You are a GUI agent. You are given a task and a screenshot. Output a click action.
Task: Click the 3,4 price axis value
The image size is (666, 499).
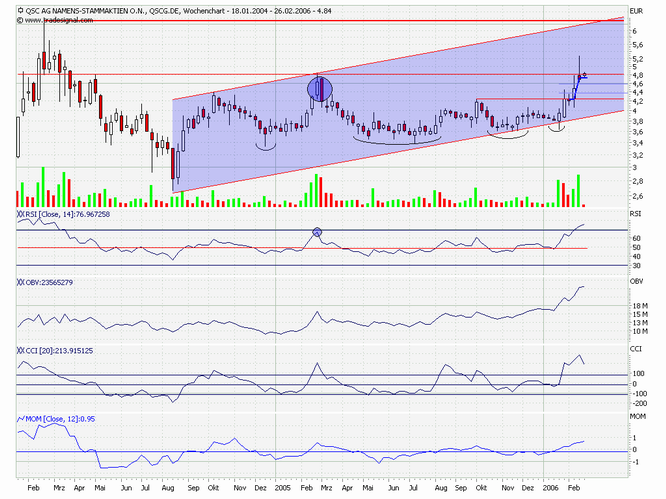click(x=637, y=143)
